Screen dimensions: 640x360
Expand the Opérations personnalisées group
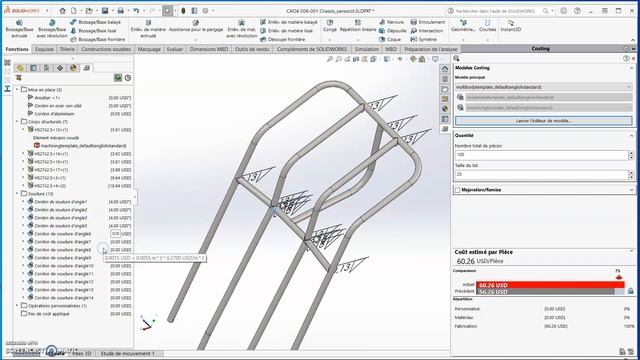coord(17,306)
